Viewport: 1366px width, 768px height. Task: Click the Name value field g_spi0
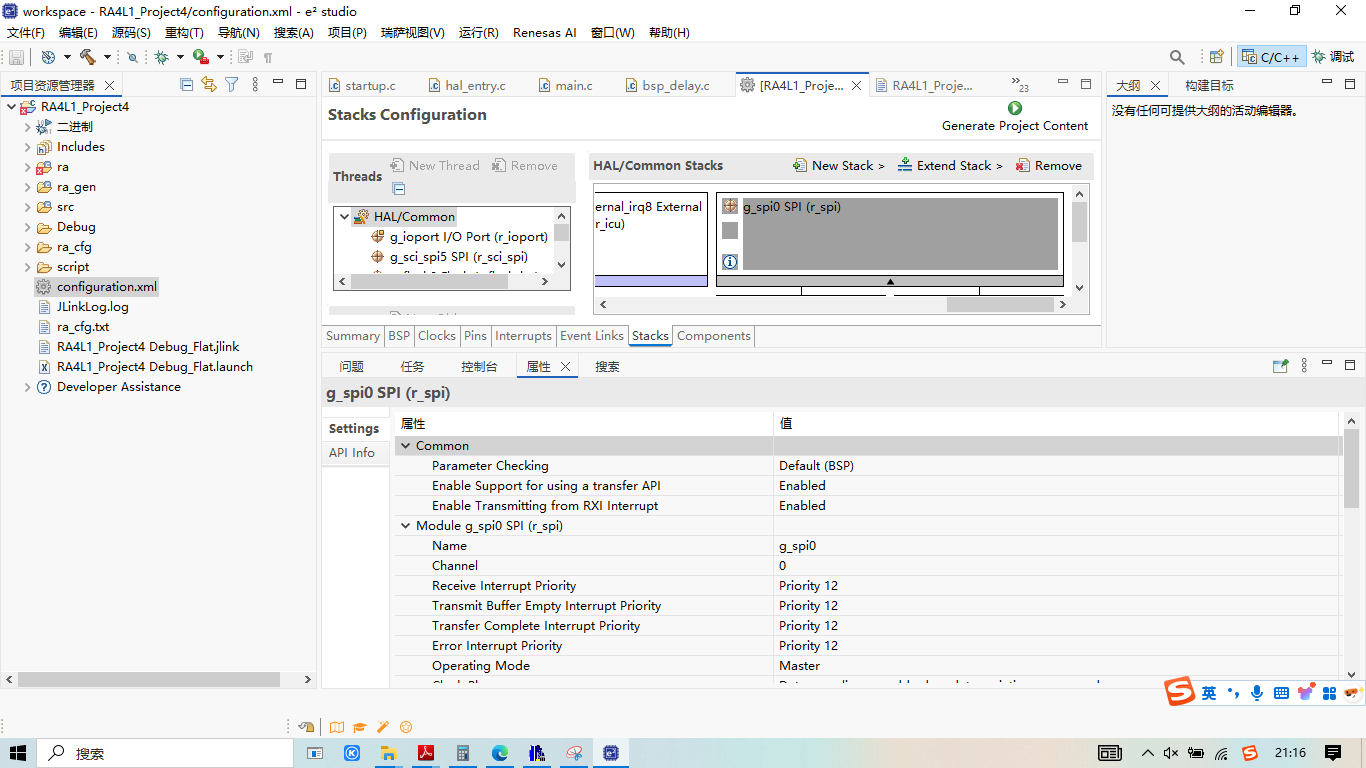(x=1057, y=546)
